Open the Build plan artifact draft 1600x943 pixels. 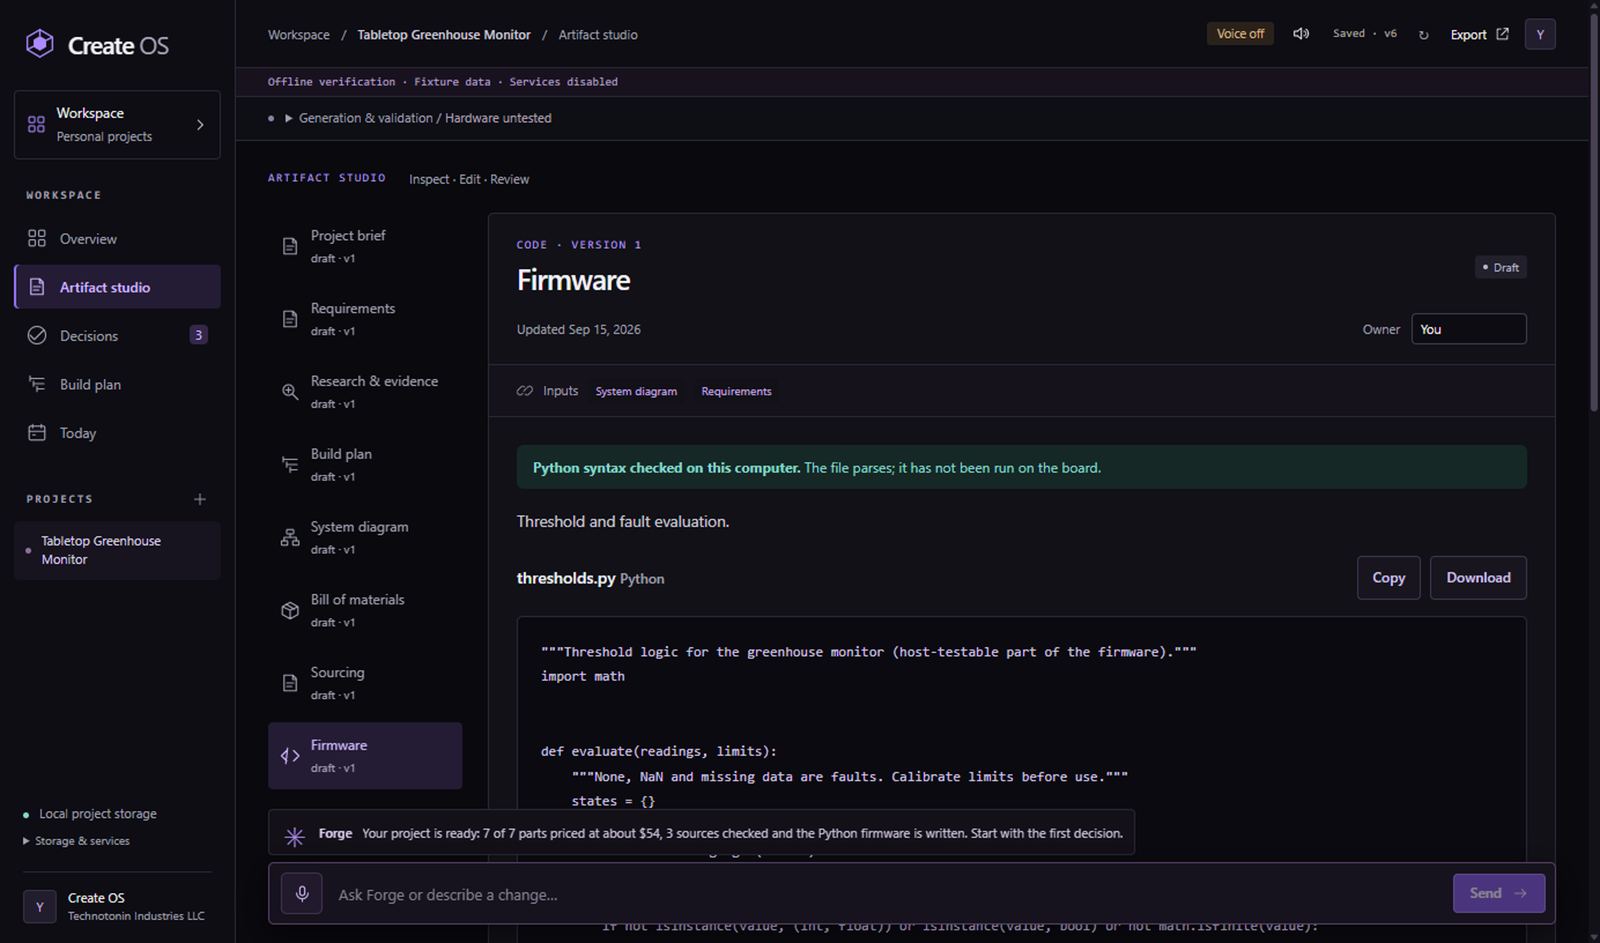tap(365, 464)
